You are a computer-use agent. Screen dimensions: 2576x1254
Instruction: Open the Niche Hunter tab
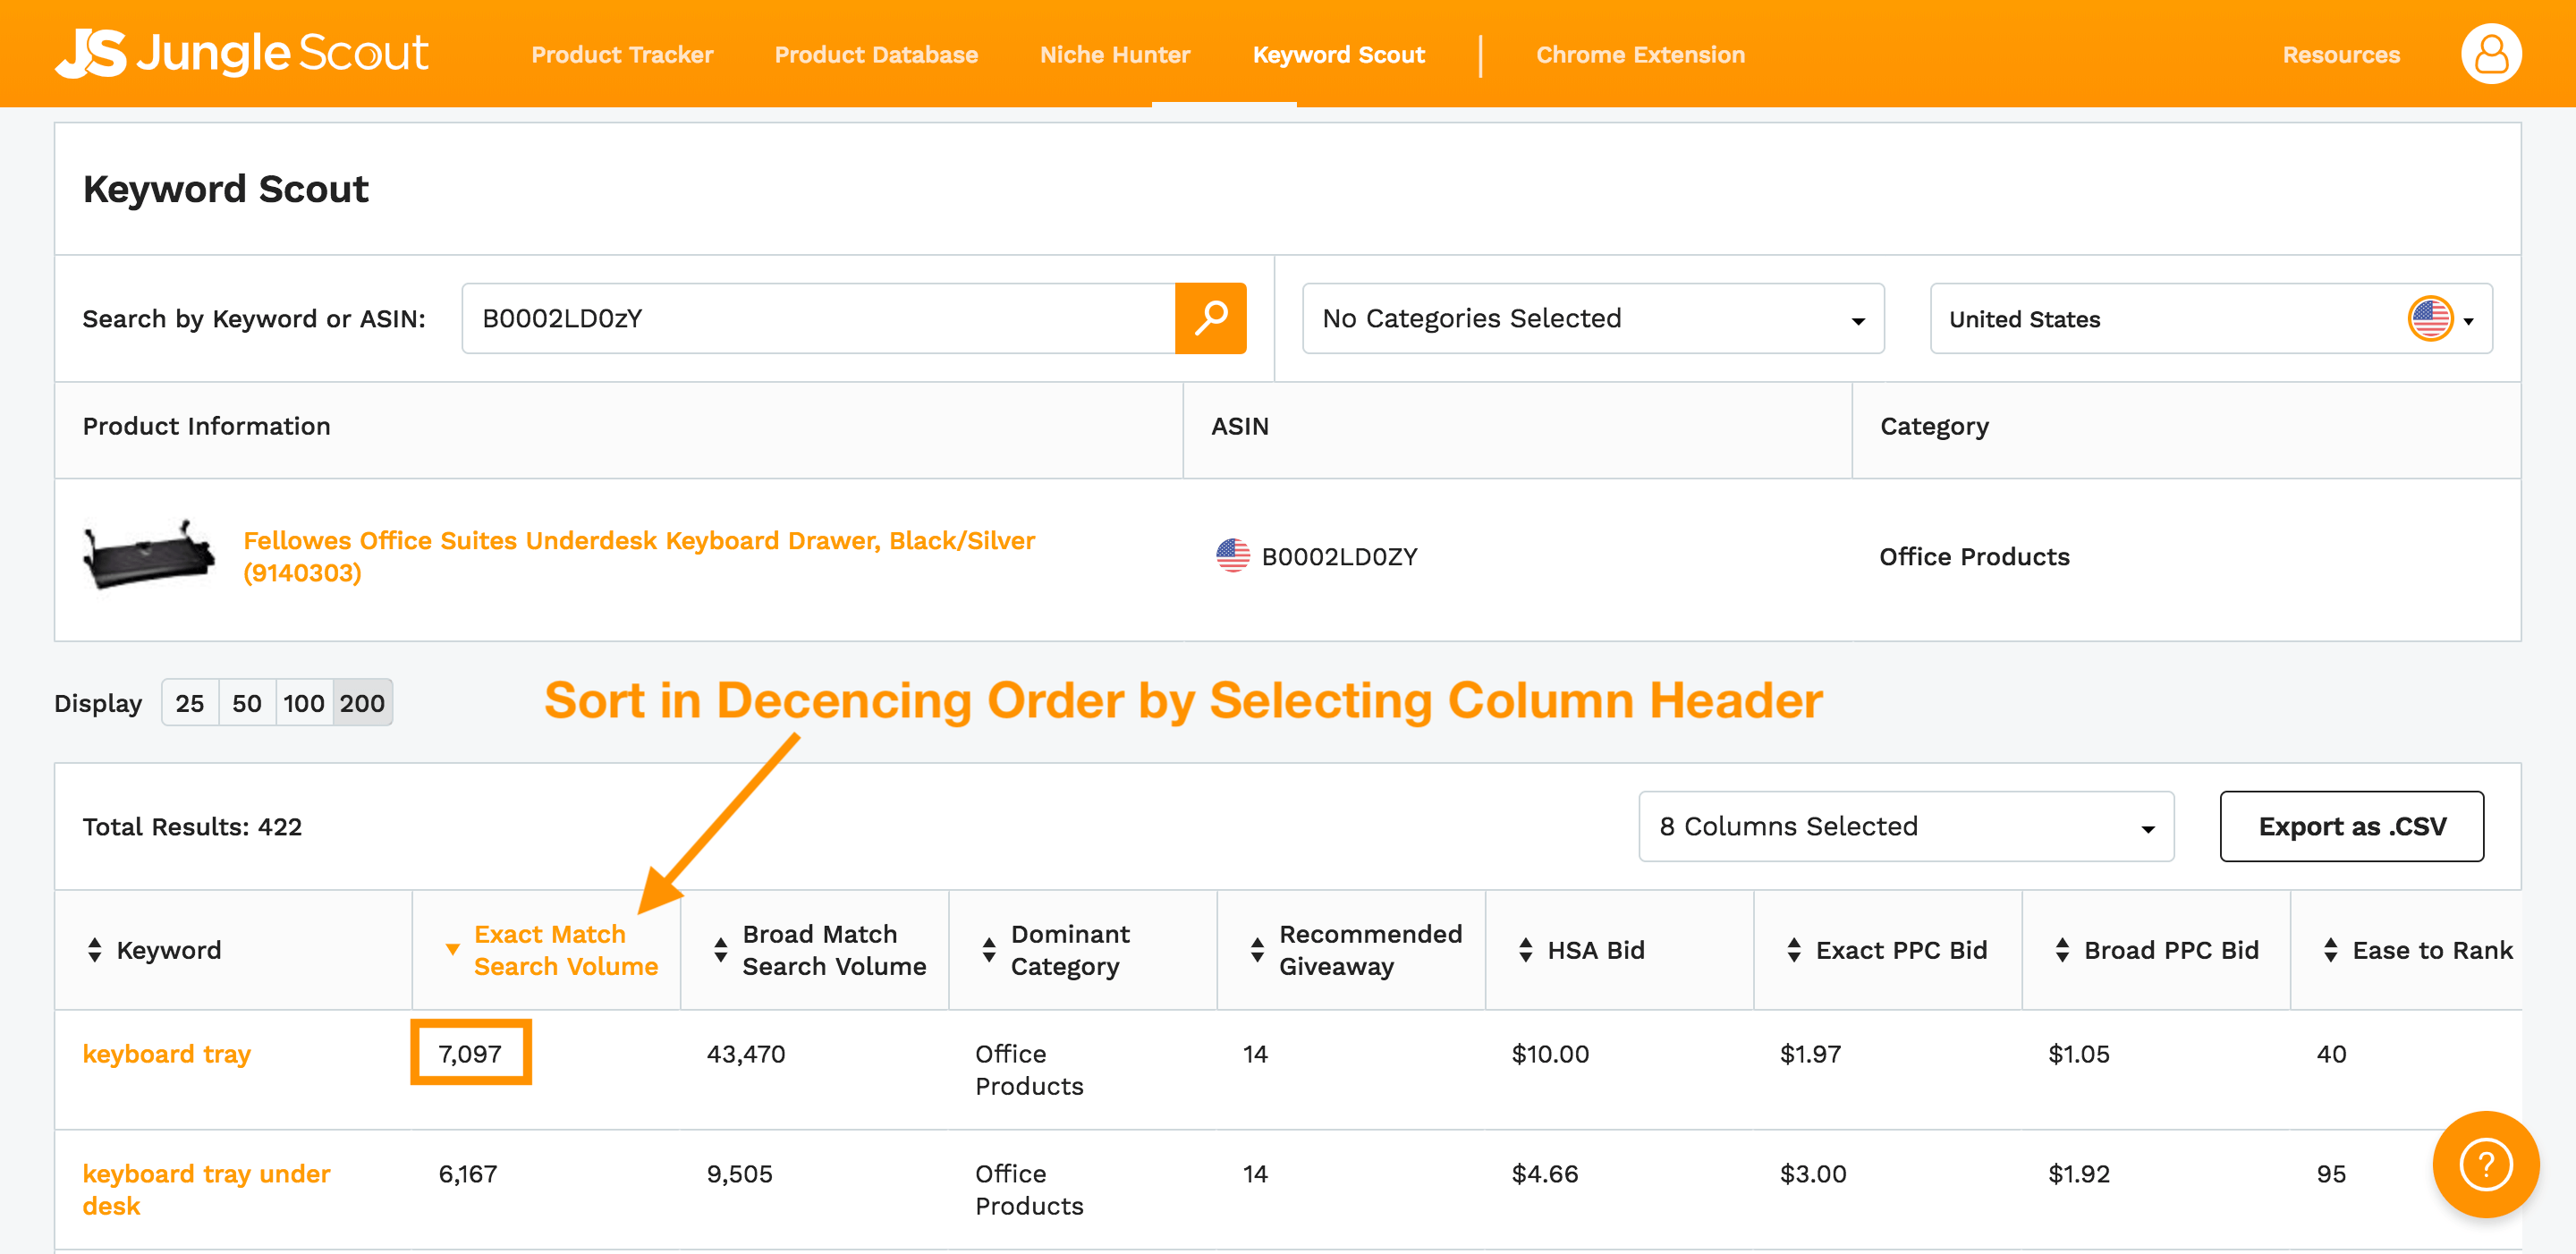[x=1115, y=54]
